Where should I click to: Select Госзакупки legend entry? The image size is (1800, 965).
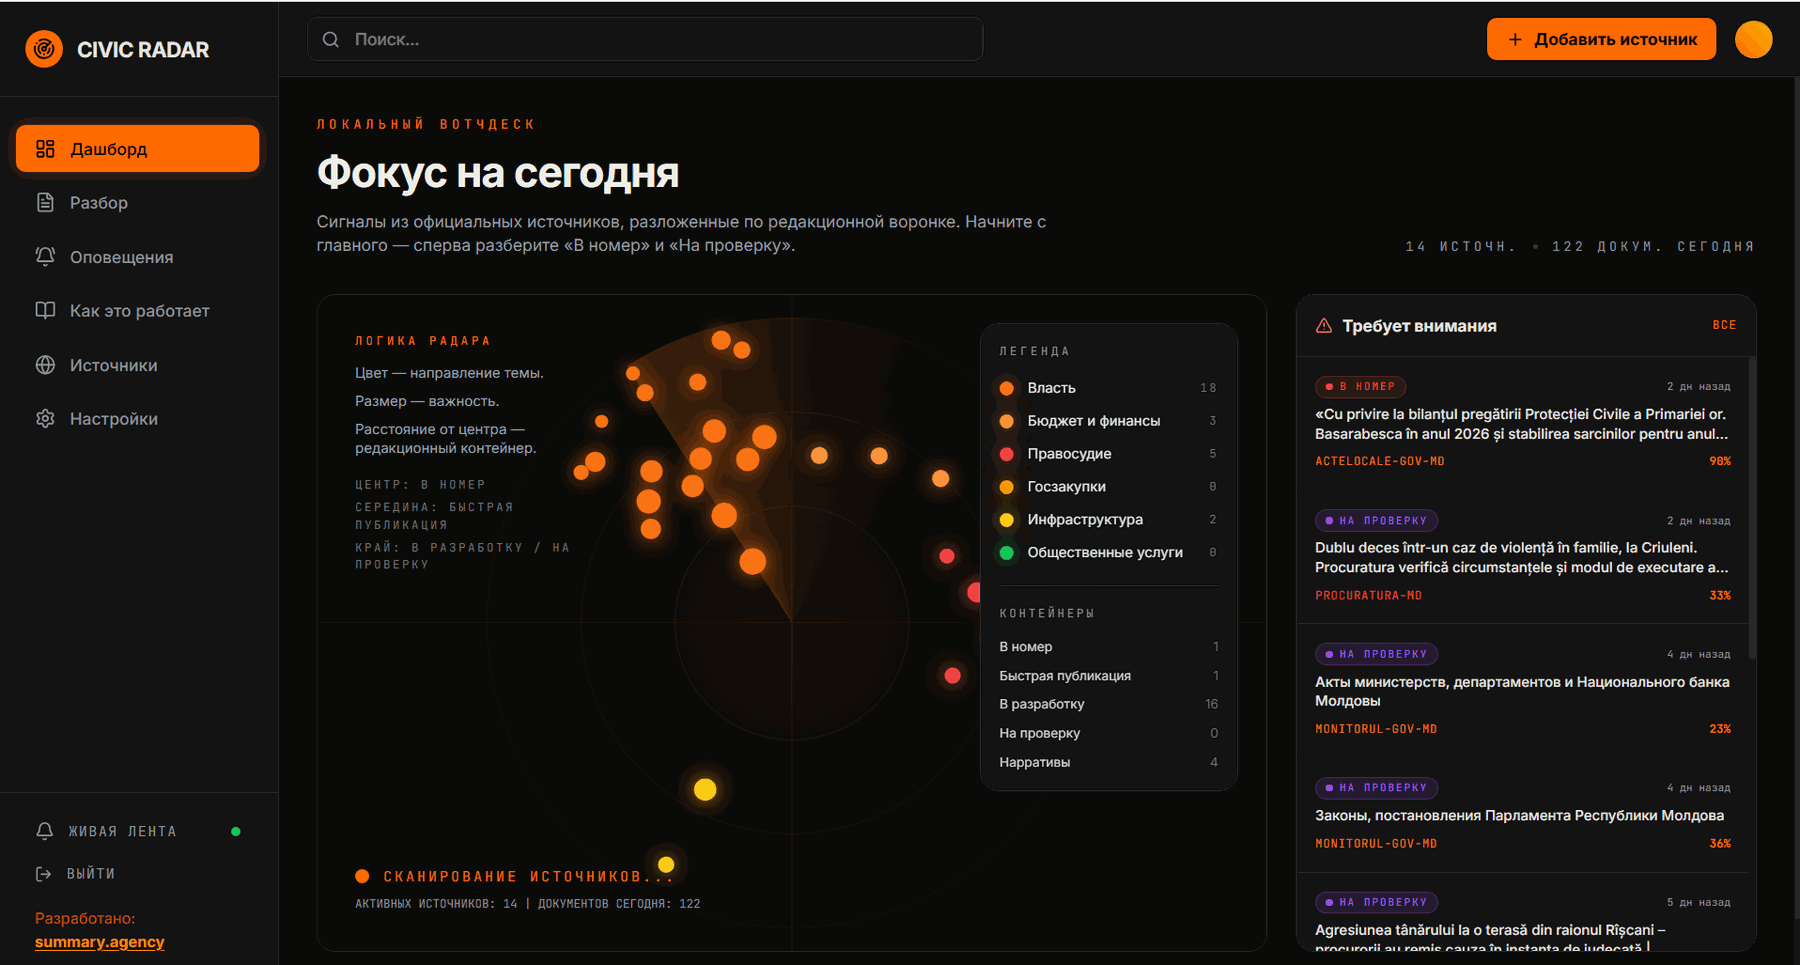(1108, 487)
